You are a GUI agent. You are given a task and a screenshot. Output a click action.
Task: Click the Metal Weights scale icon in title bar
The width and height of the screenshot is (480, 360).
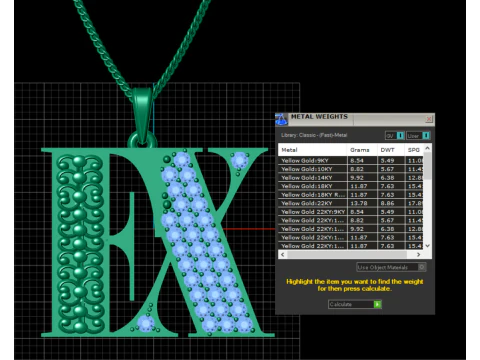coord(281,119)
